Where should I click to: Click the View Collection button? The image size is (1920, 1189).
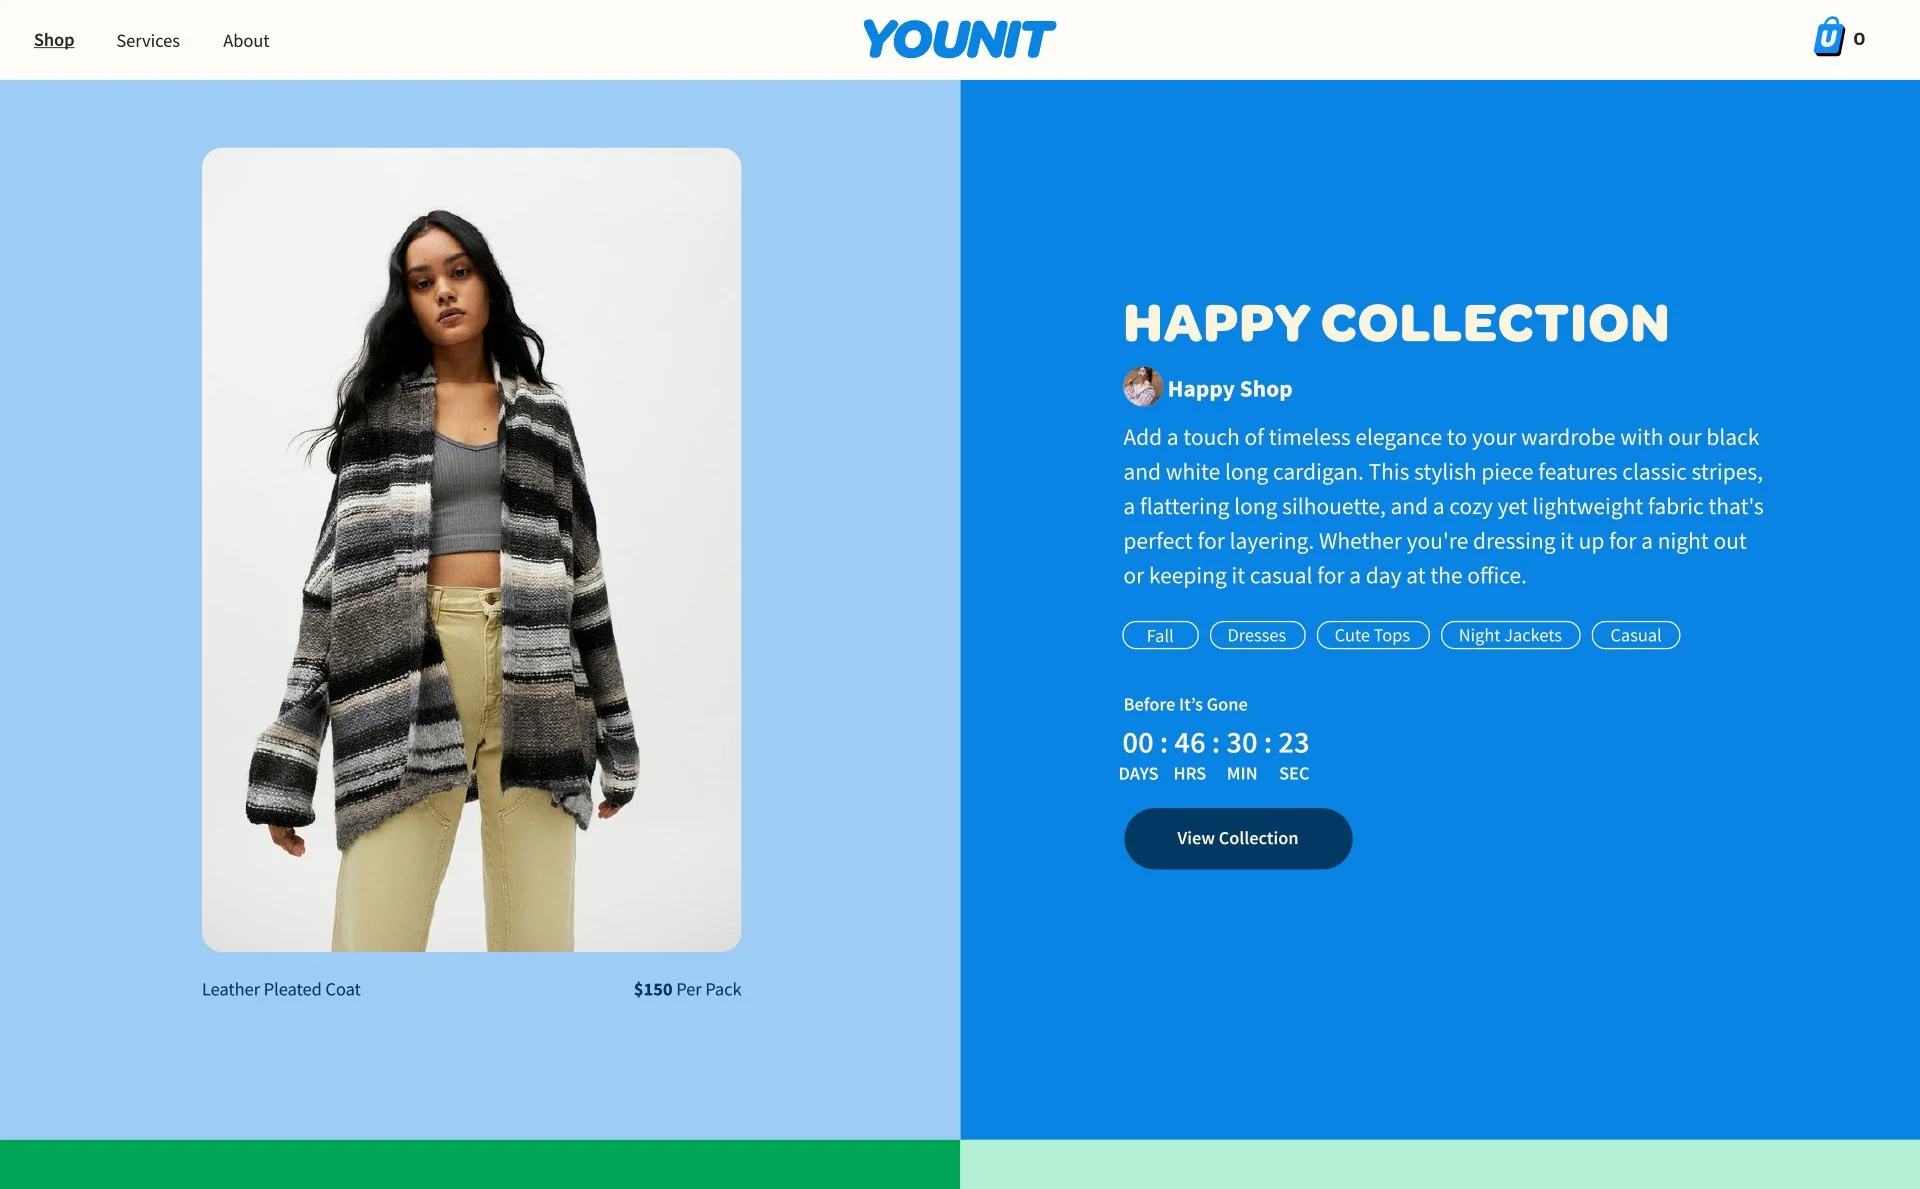tap(1238, 838)
